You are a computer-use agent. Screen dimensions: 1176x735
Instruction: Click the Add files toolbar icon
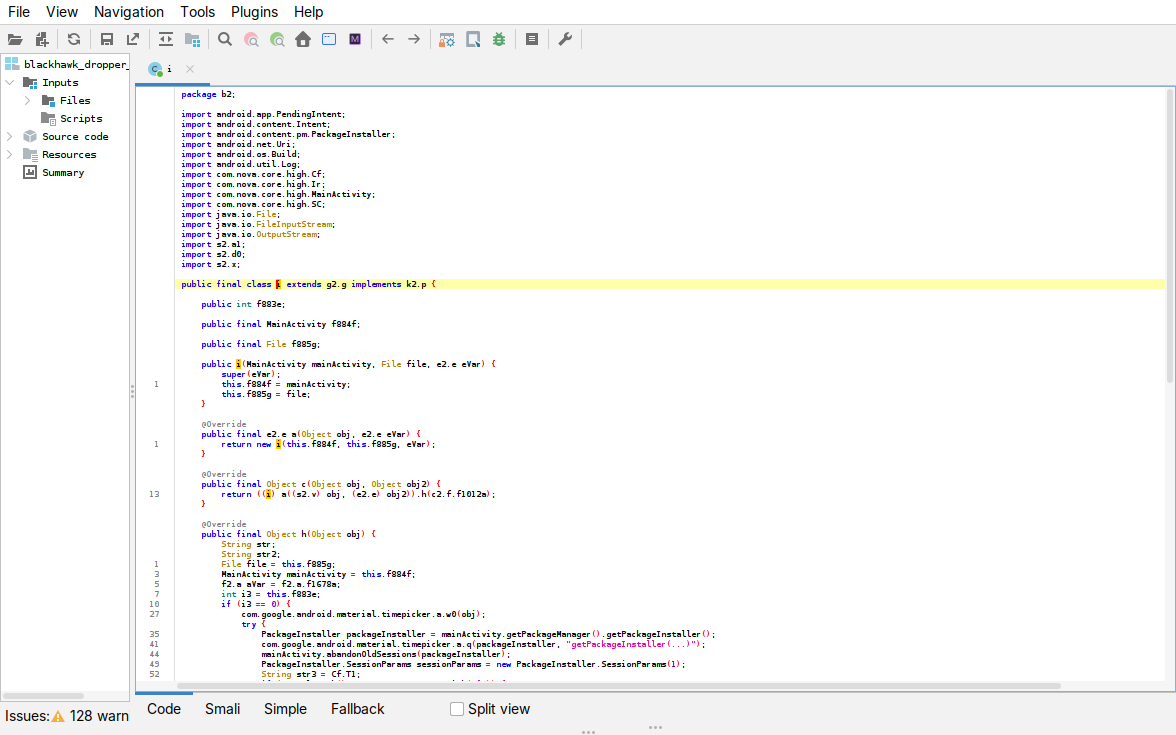click(x=42, y=40)
